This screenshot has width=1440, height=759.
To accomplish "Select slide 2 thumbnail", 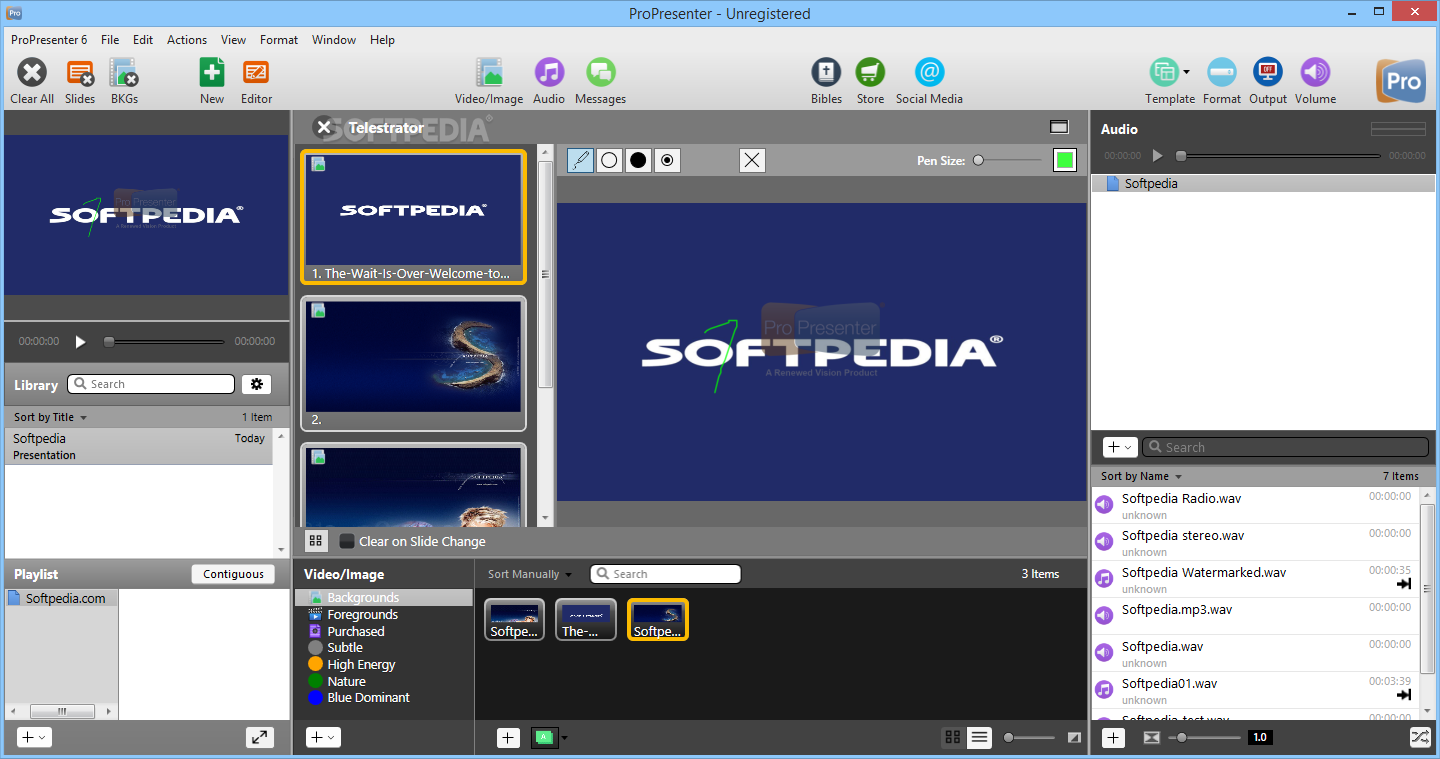I will pos(413,363).
